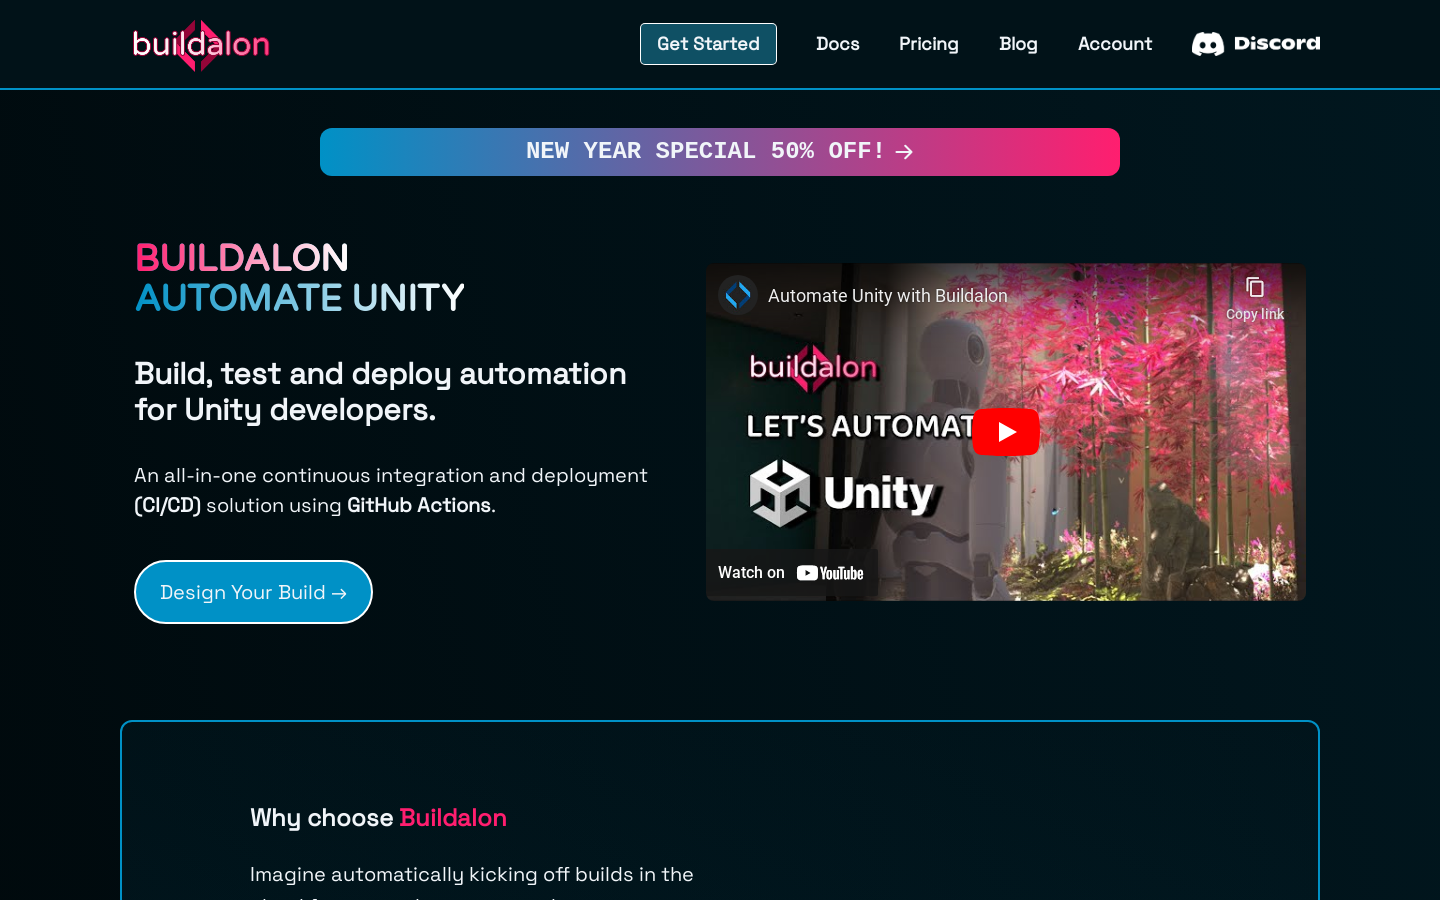The image size is (1440, 900).
Task: Open the video title Automate Unity with Buildalon
Action: (x=888, y=296)
